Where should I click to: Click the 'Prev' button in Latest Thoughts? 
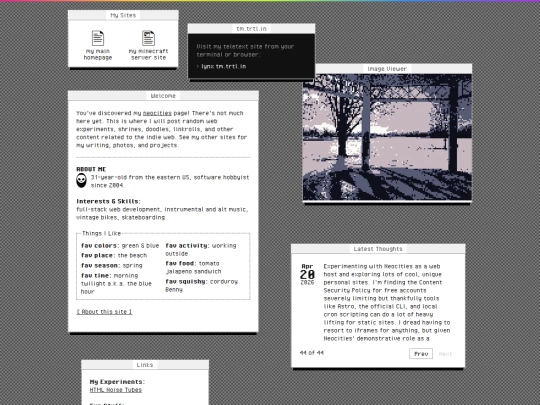421,354
